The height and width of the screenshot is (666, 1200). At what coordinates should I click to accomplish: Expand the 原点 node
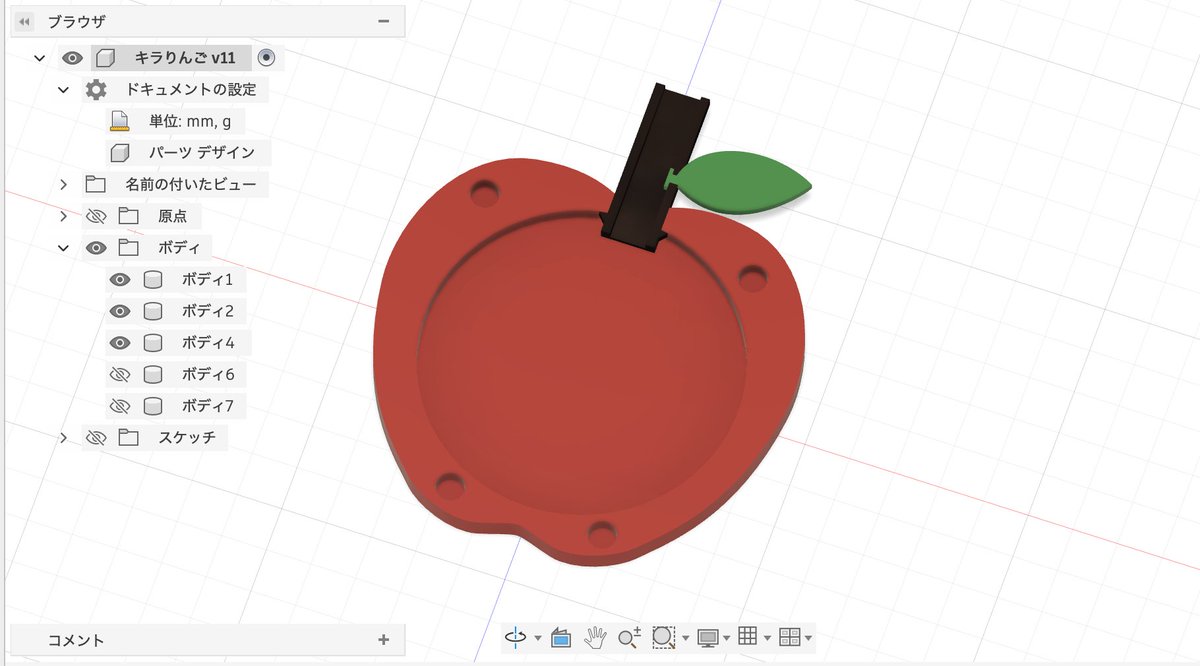coord(63,216)
